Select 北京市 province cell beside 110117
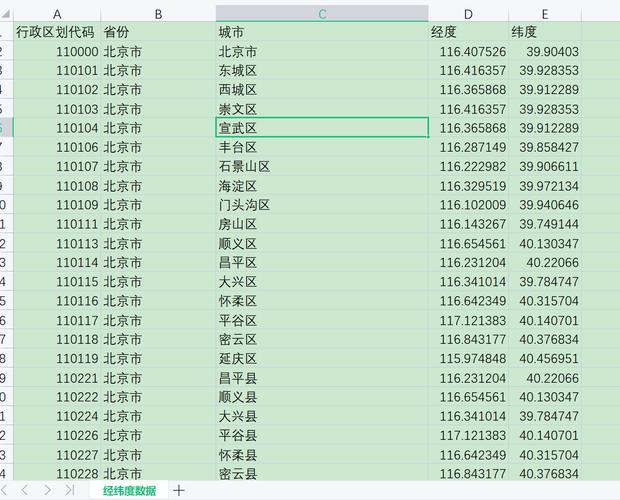This screenshot has width=620, height=500. click(158, 320)
